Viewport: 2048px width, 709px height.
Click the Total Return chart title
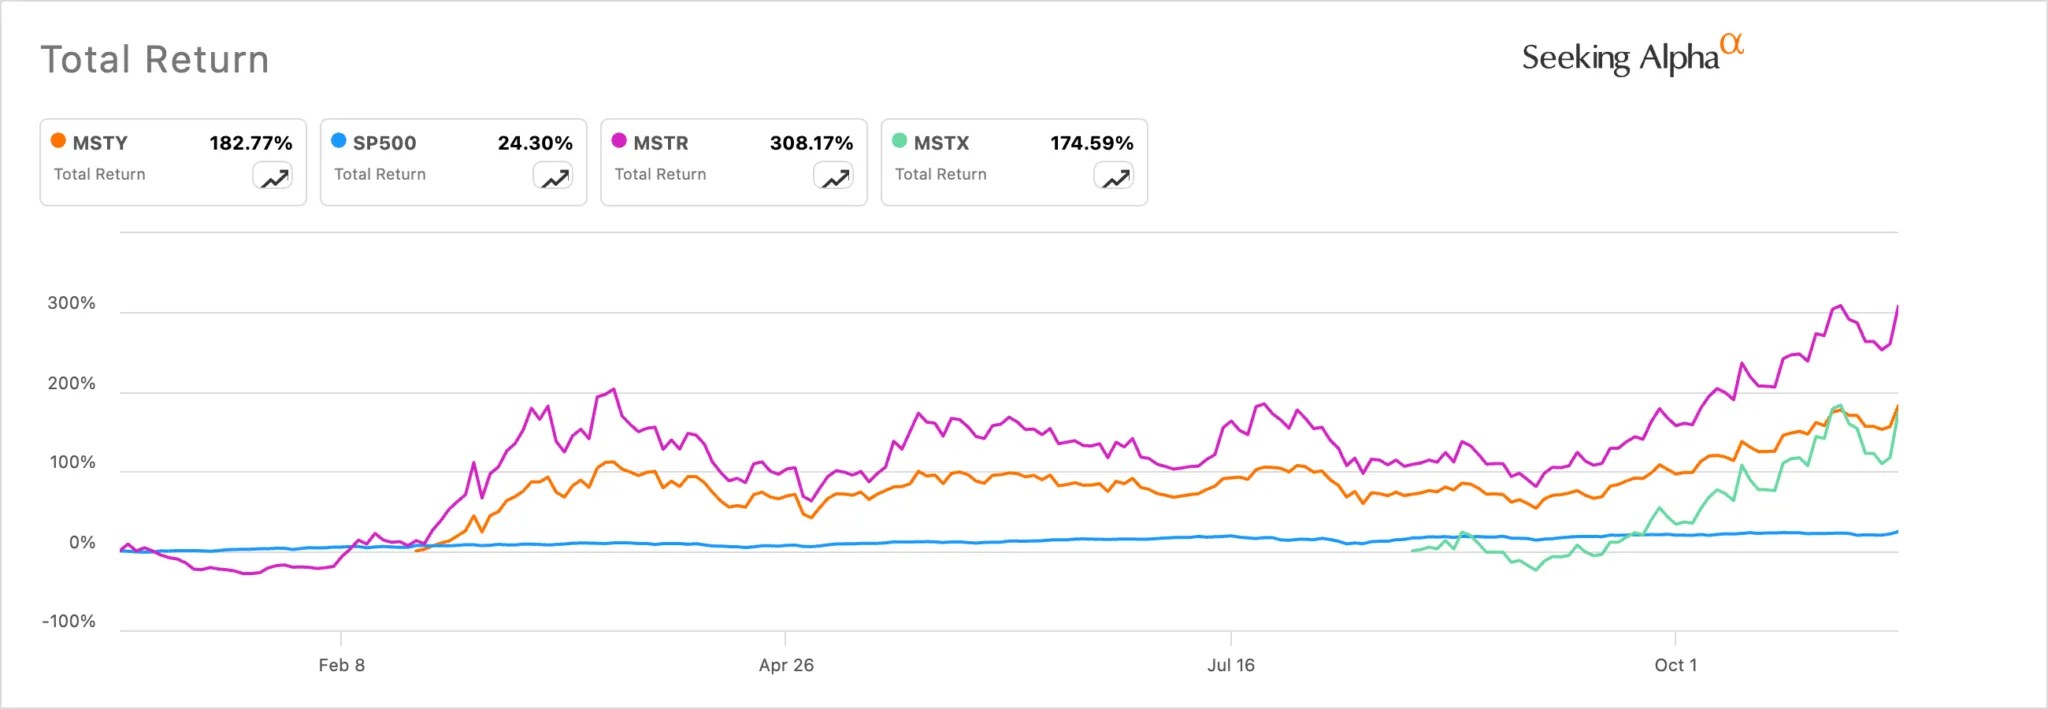155,60
